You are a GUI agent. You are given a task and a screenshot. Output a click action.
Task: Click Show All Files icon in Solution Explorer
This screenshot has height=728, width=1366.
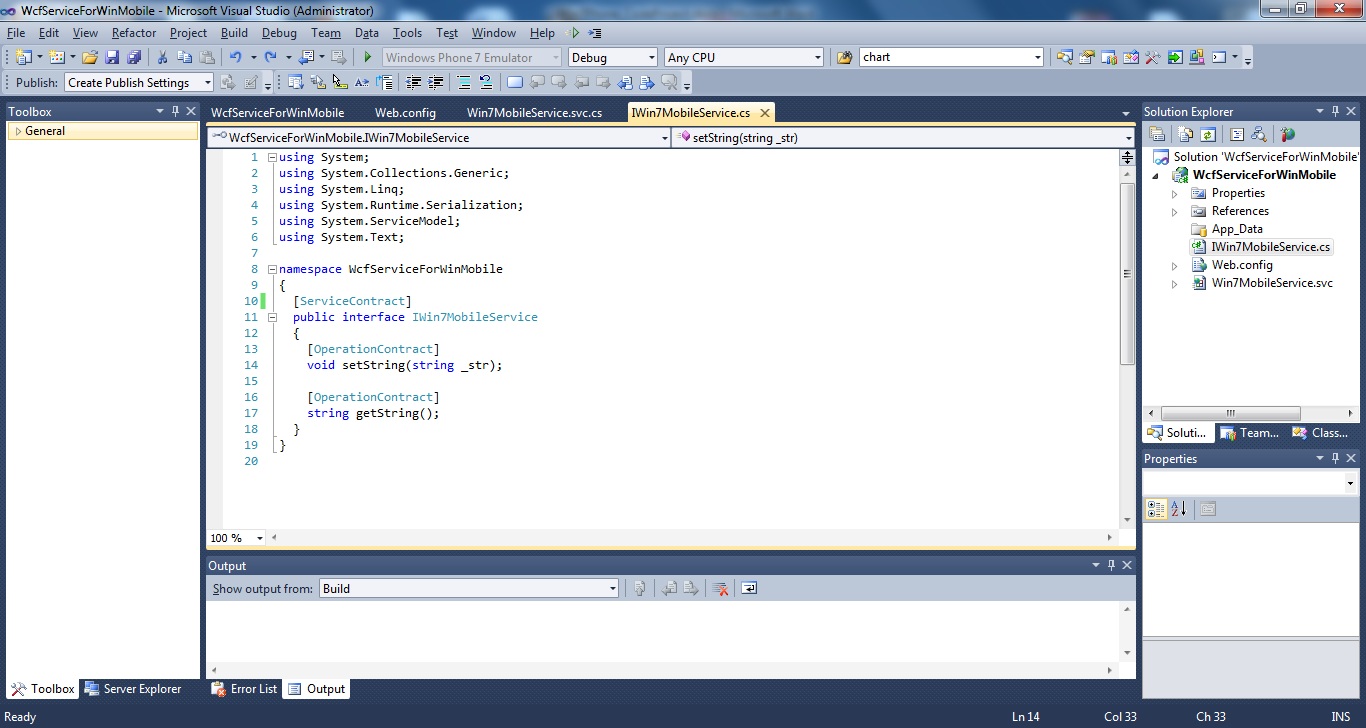point(1185,134)
